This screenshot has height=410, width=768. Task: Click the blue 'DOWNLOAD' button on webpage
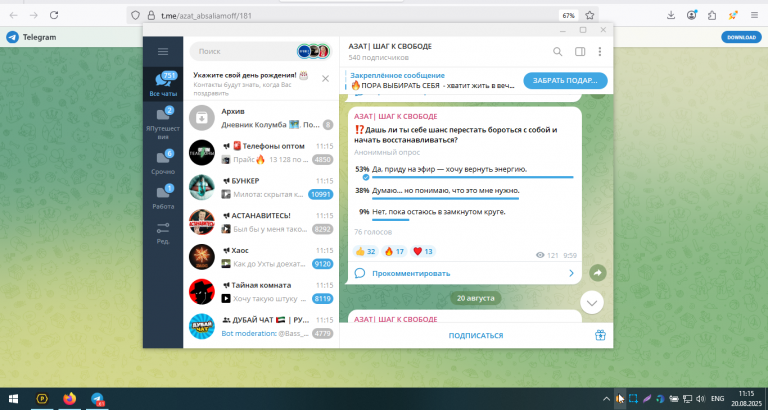[x=741, y=37]
